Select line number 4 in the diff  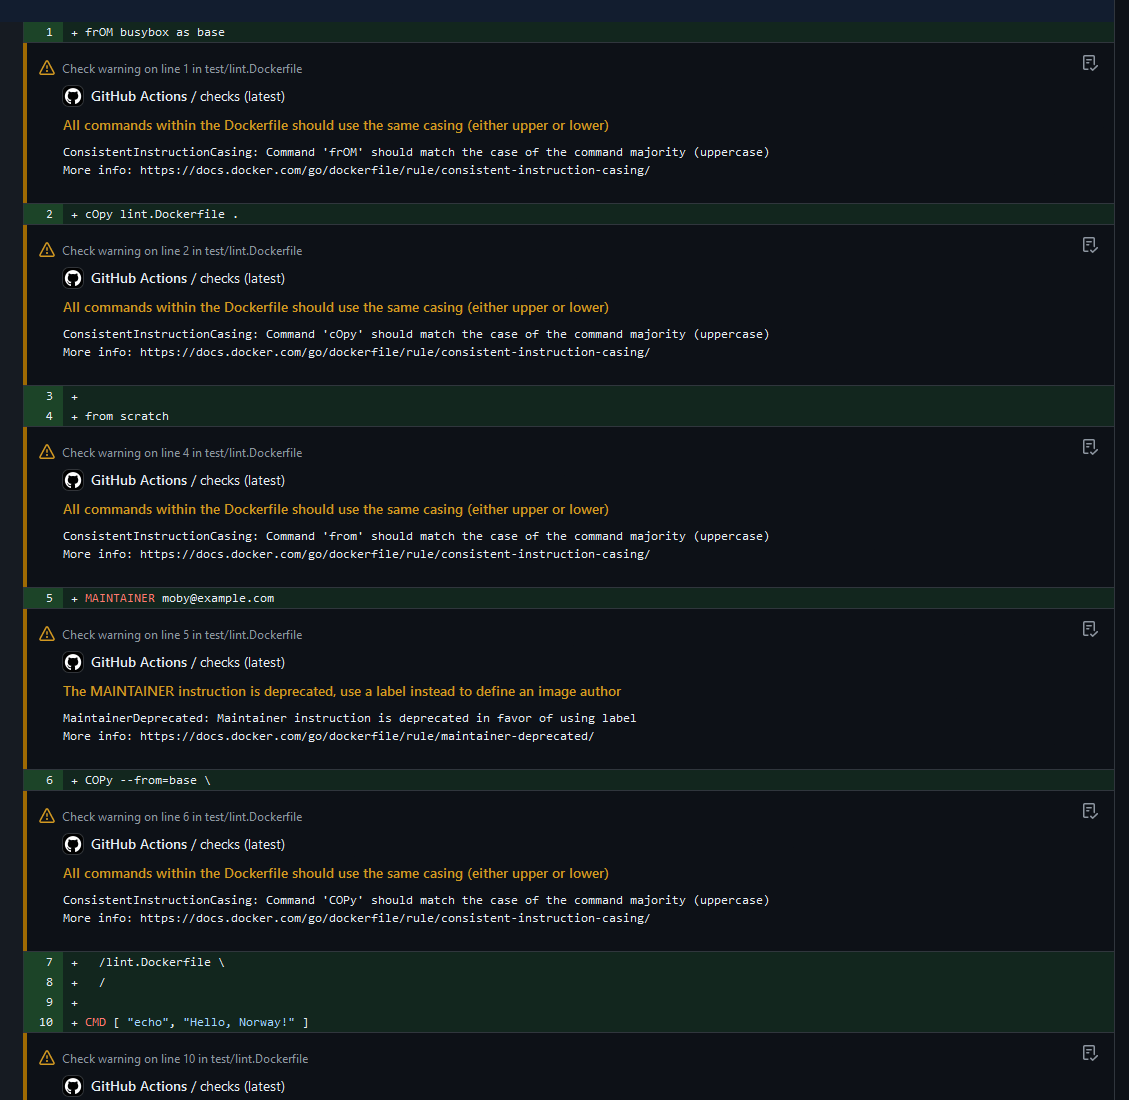click(x=47, y=416)
